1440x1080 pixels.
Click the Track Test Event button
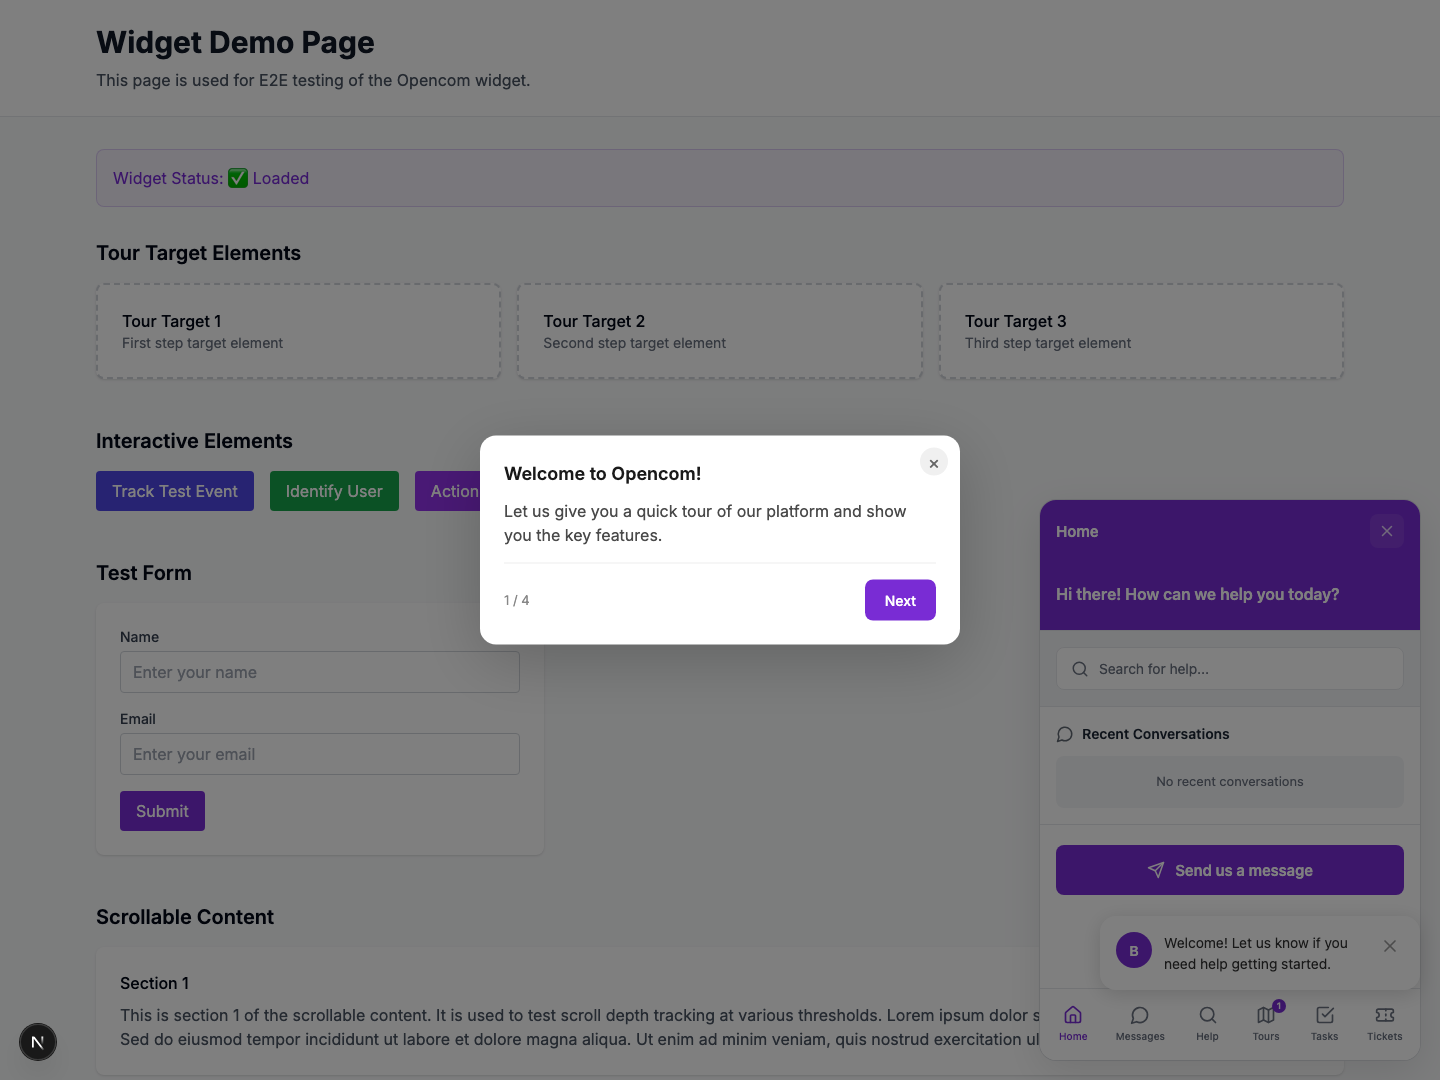click(x=174, y=491)
